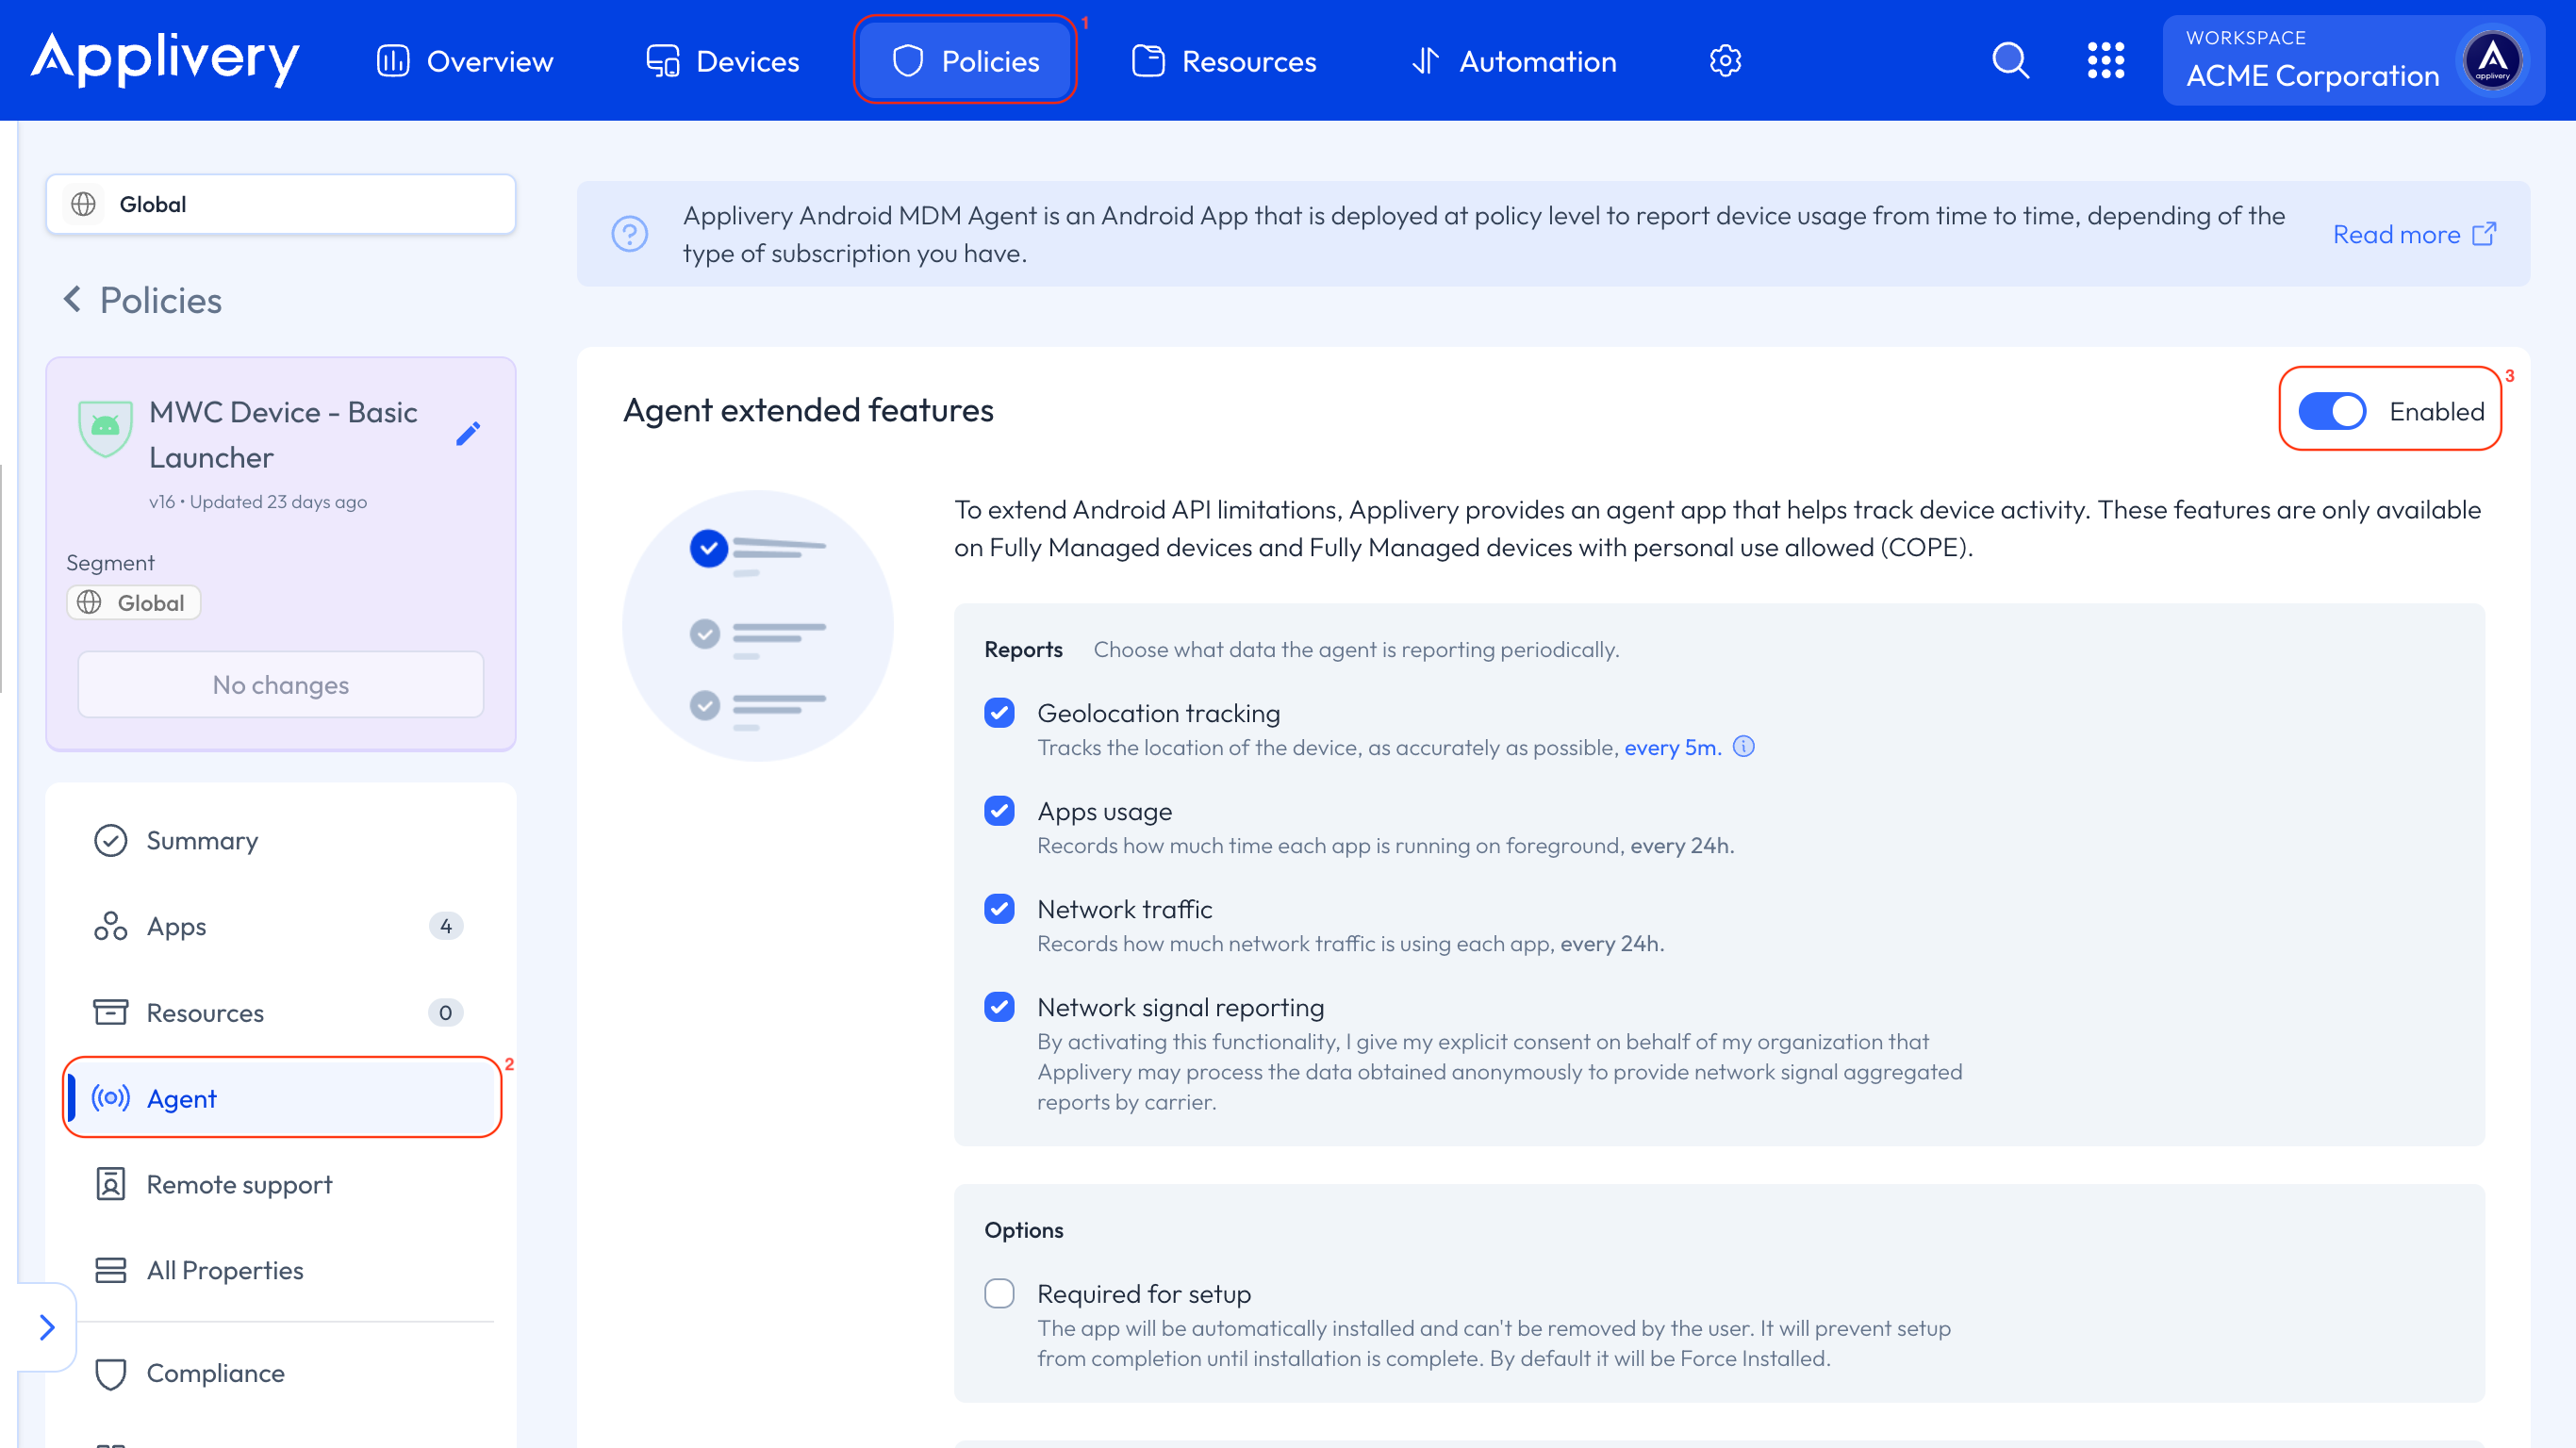The height and width of the screenshot is (1448, 2576).
Task: Check the Required for setup checkbox
Action: pos(999,1294)
